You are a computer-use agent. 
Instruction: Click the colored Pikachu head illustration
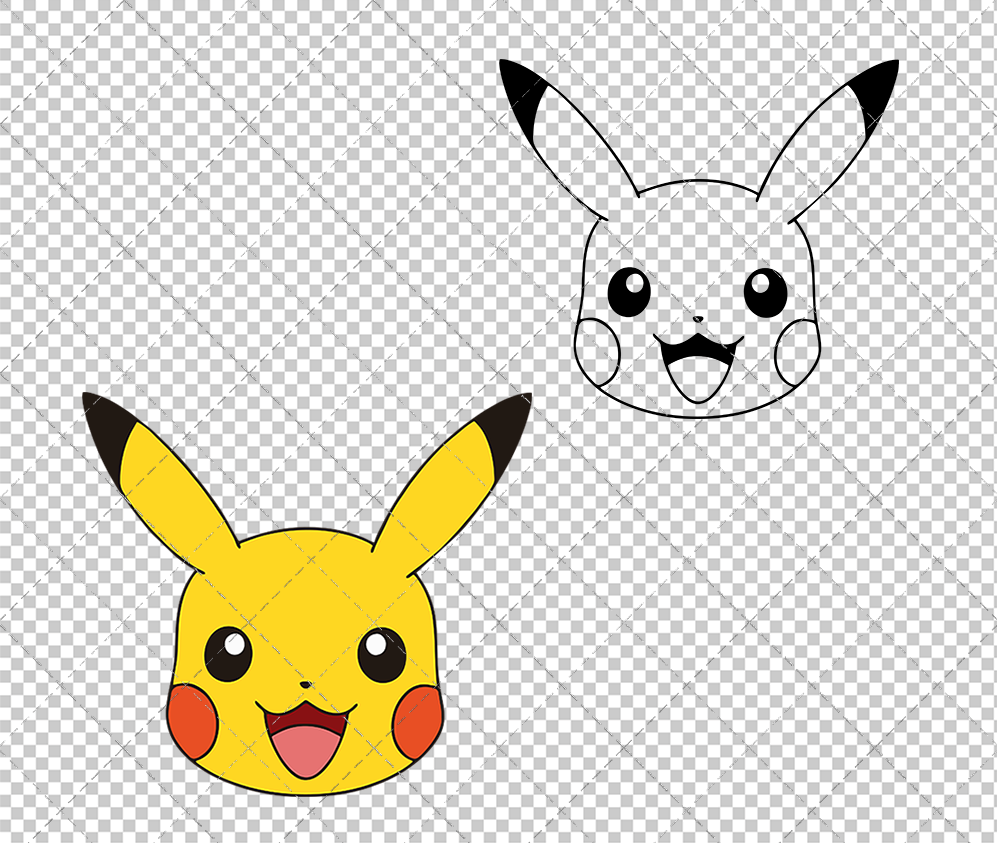pos(306,594)
